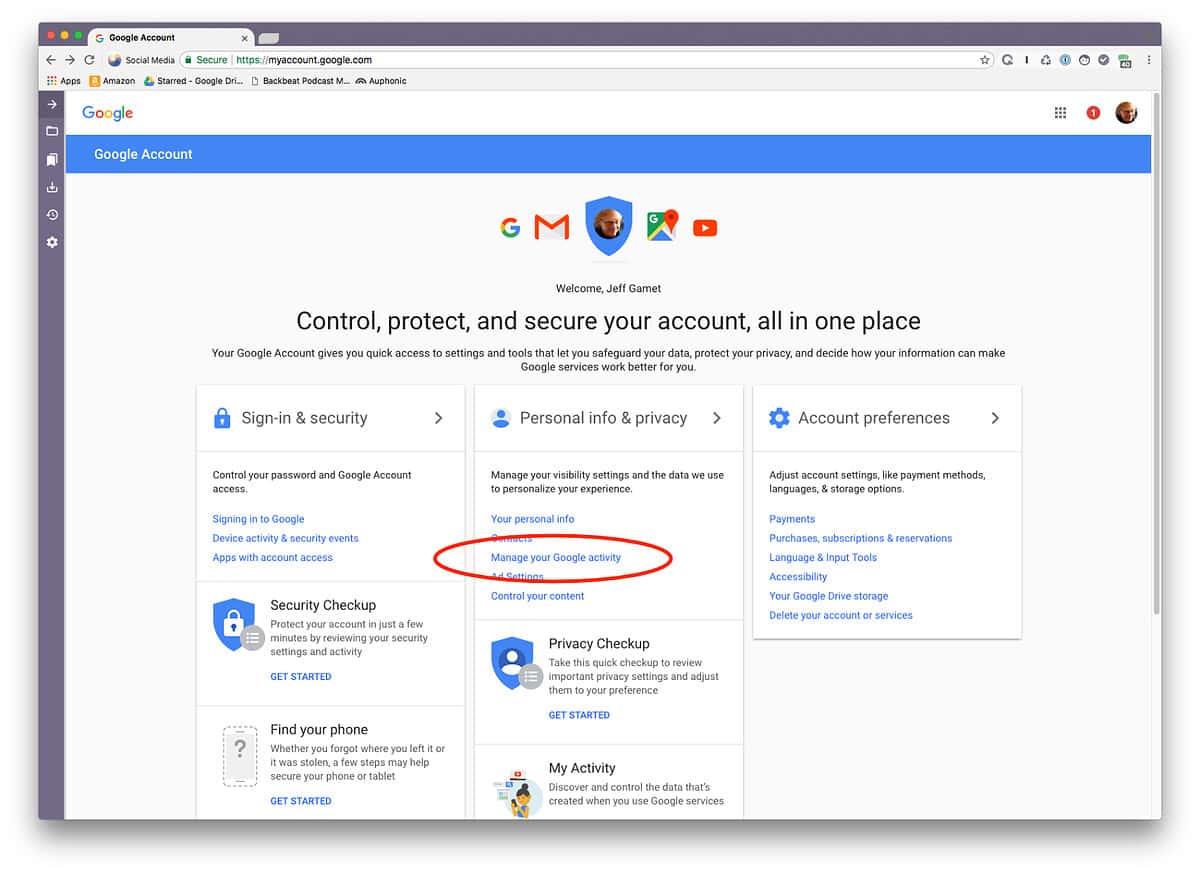
Task: Open the Language & Input Tools link
Action: pyautogui.click(x=823, y=557)
